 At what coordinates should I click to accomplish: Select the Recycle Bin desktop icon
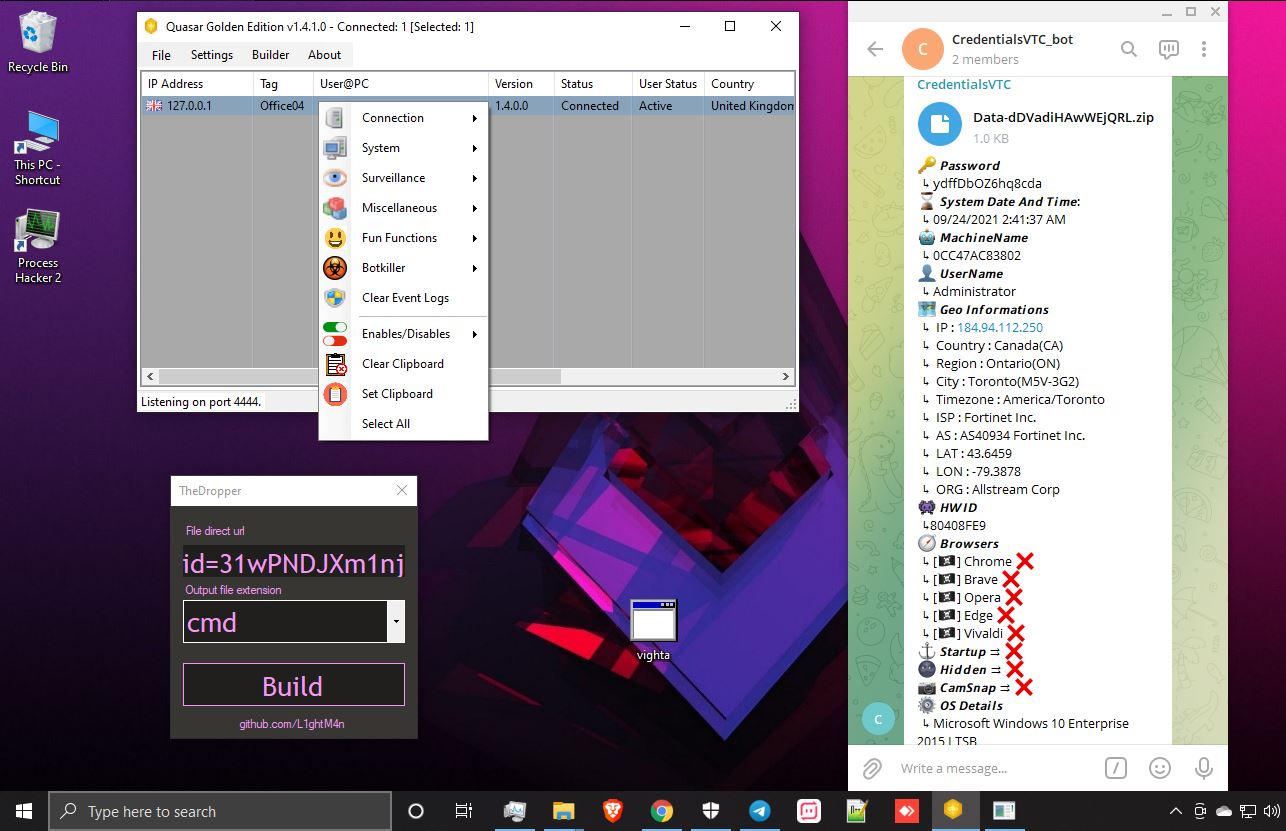pos(38,42)
